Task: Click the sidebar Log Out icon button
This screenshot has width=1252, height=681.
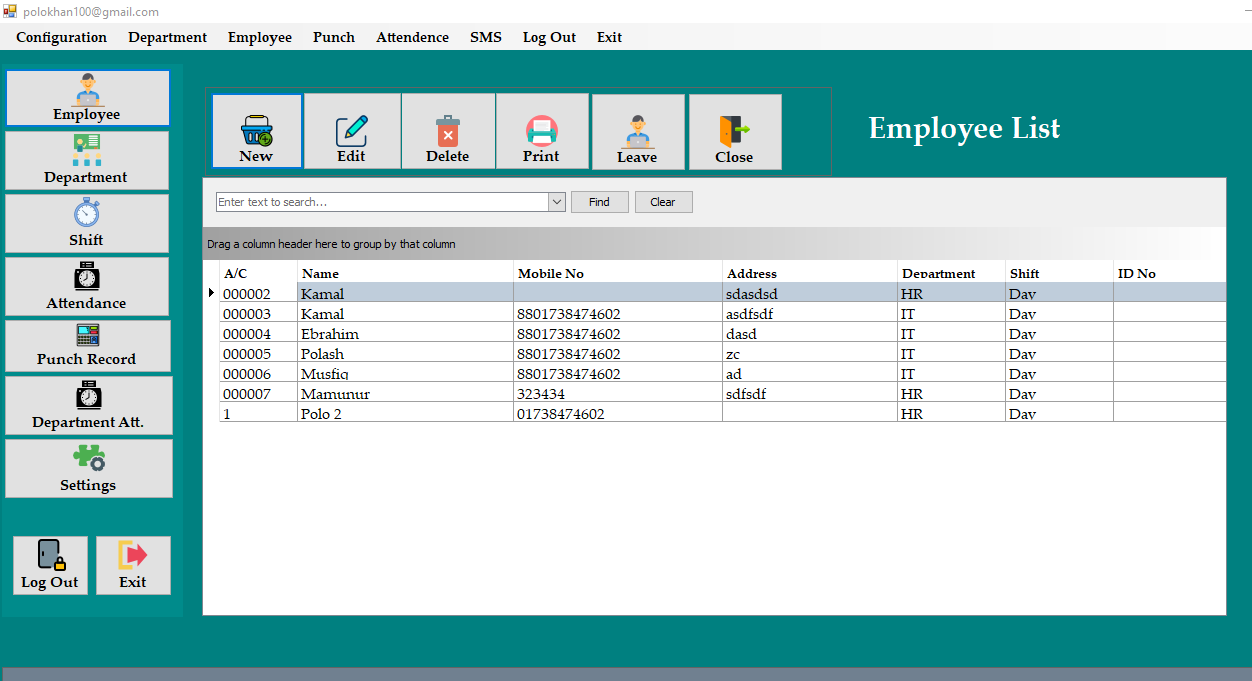Action: (50, 566)
